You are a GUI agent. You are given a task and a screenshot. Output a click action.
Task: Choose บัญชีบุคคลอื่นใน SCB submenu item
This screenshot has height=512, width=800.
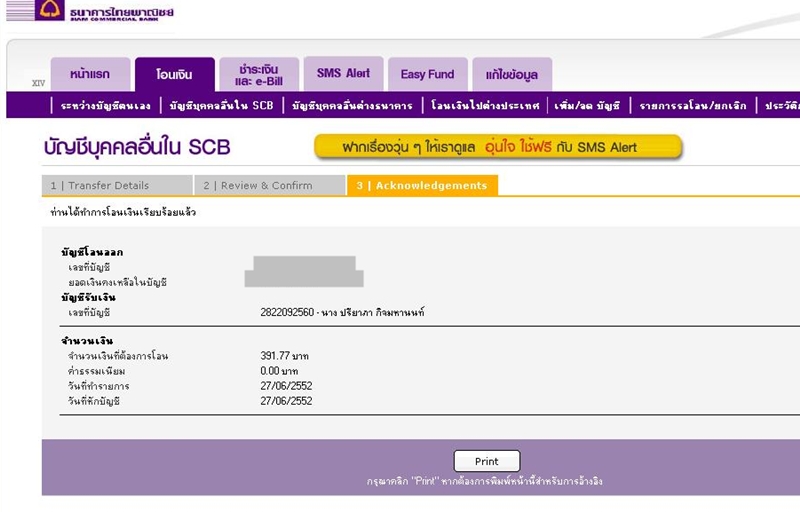pyautogui.click(x=221, y=106)
